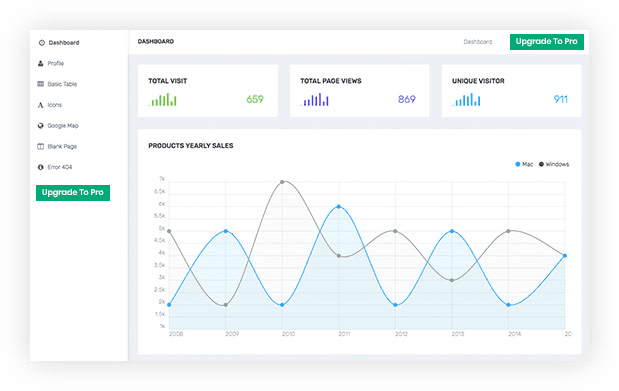
Task: Click the Icons letter A icon
Action: pos(40,105)
